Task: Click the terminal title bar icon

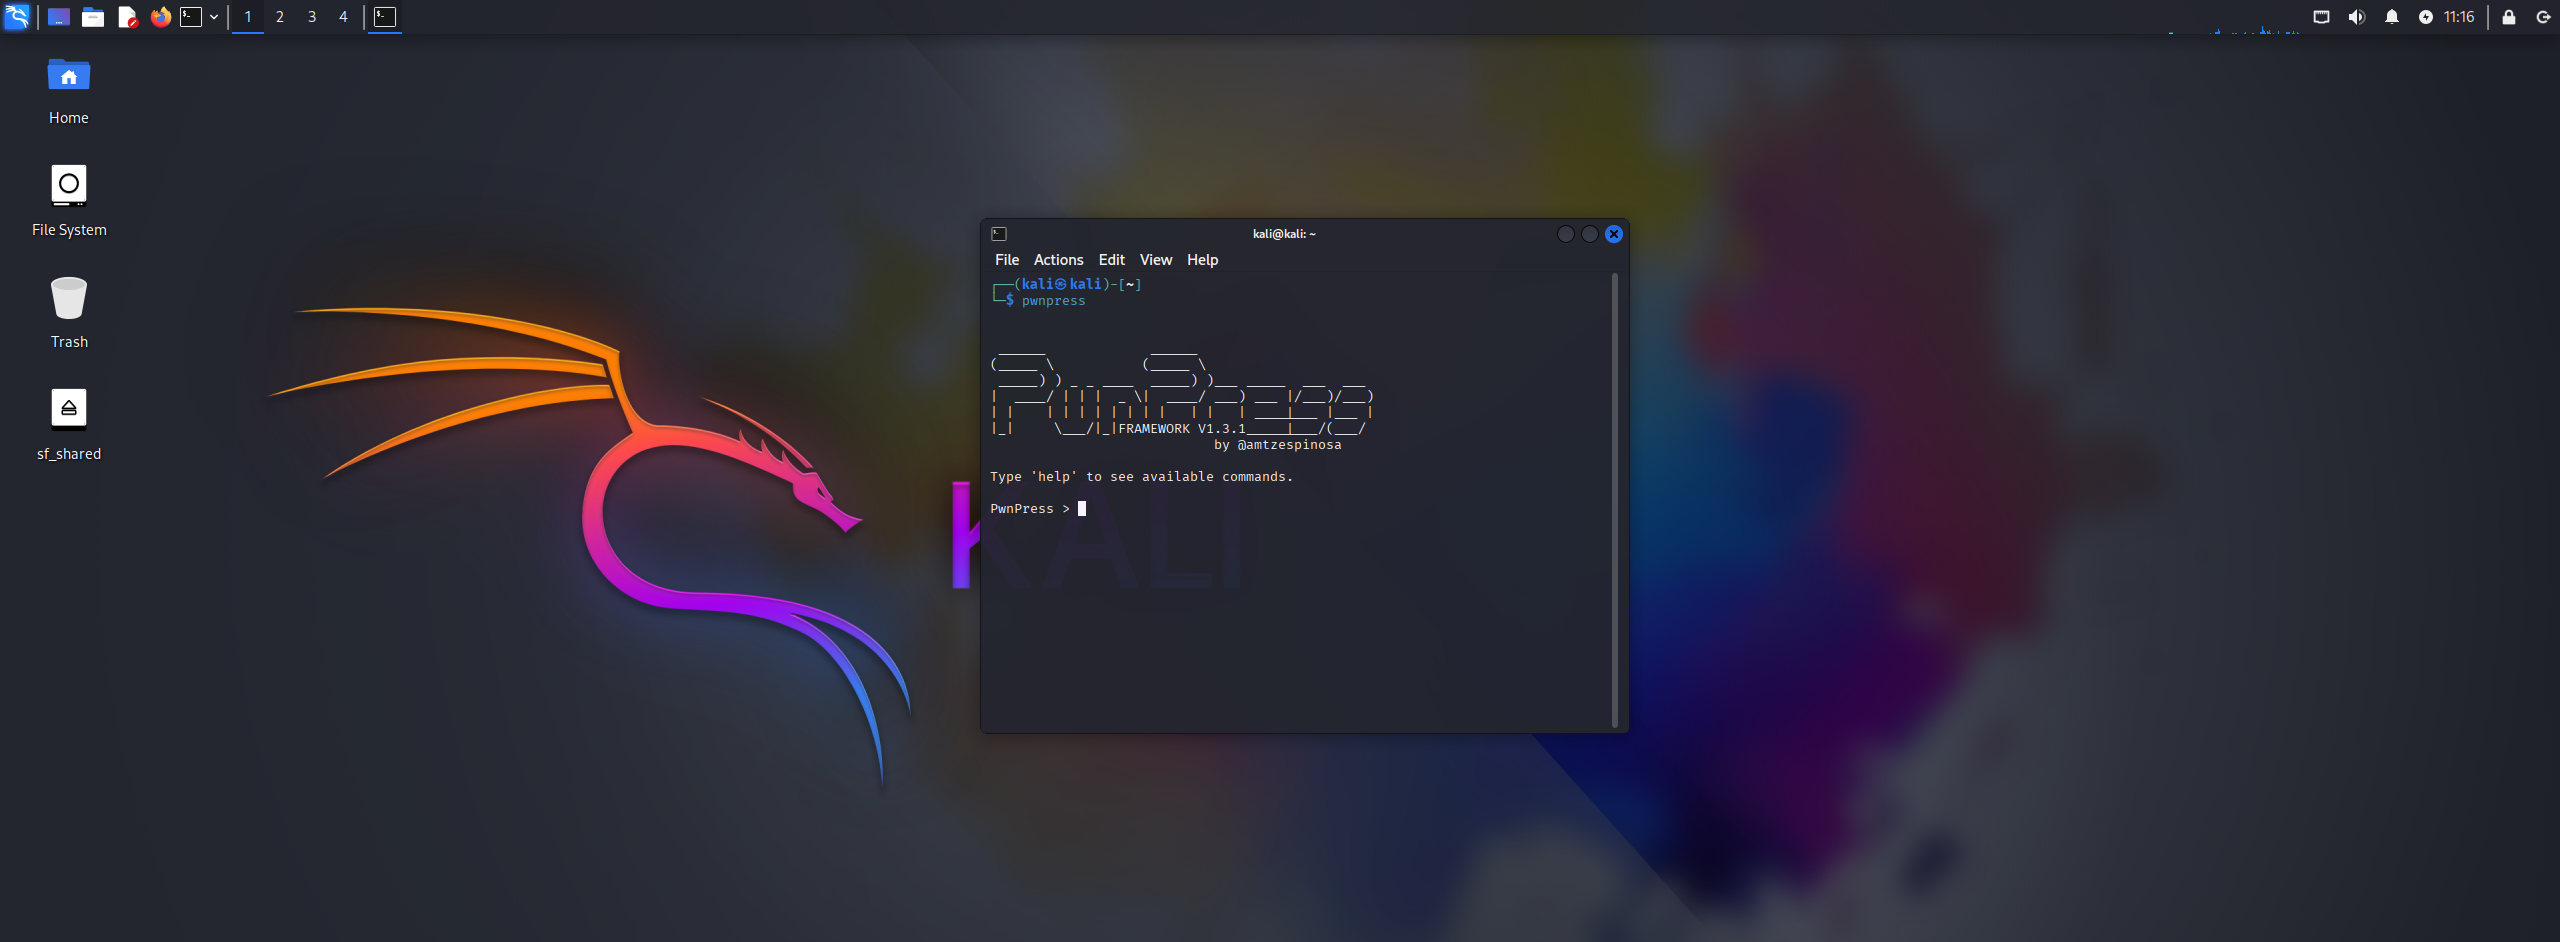Action: click(x=999, y=234)
